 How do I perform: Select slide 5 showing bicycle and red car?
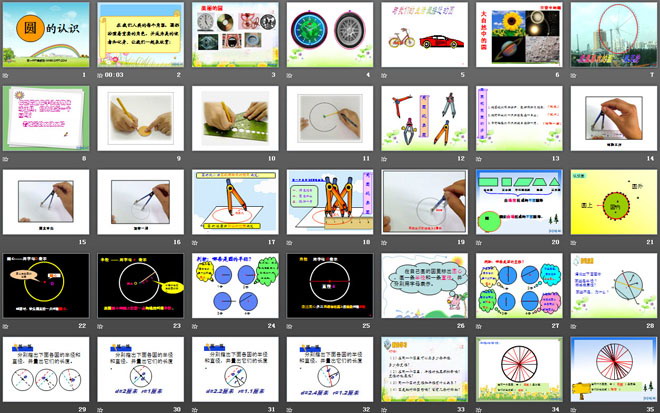click(x=423, y=35)
